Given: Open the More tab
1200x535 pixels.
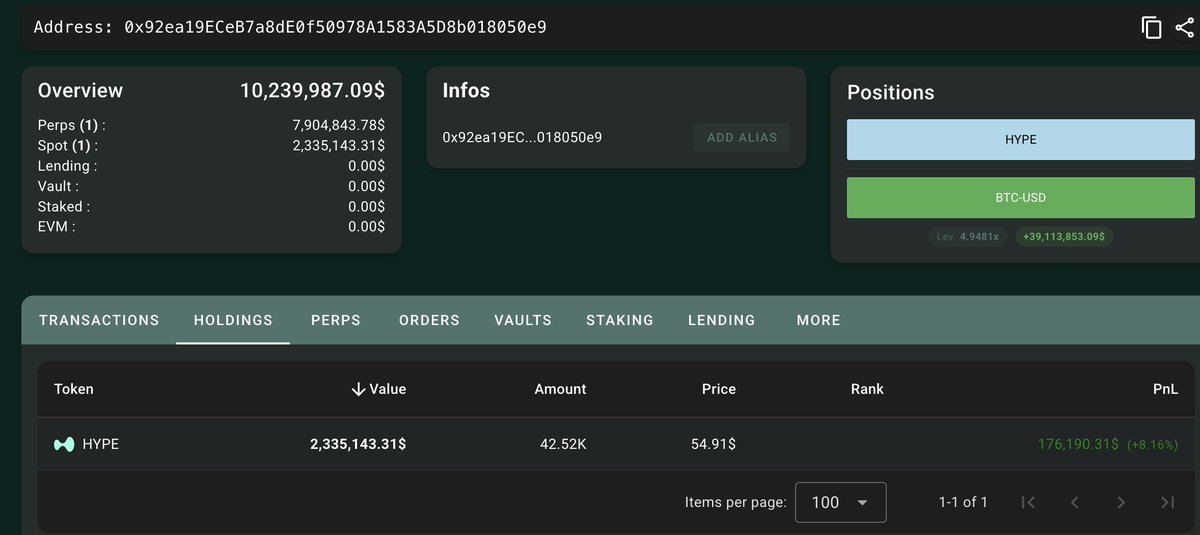Looking at the screenshot, I should click(819, 320).
